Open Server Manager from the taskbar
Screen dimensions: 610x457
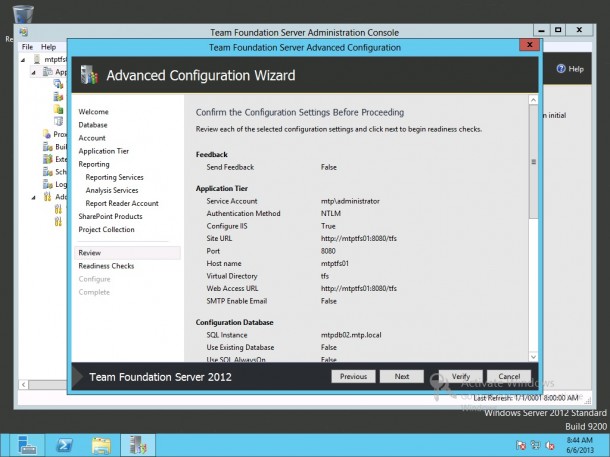click(27, 445)
